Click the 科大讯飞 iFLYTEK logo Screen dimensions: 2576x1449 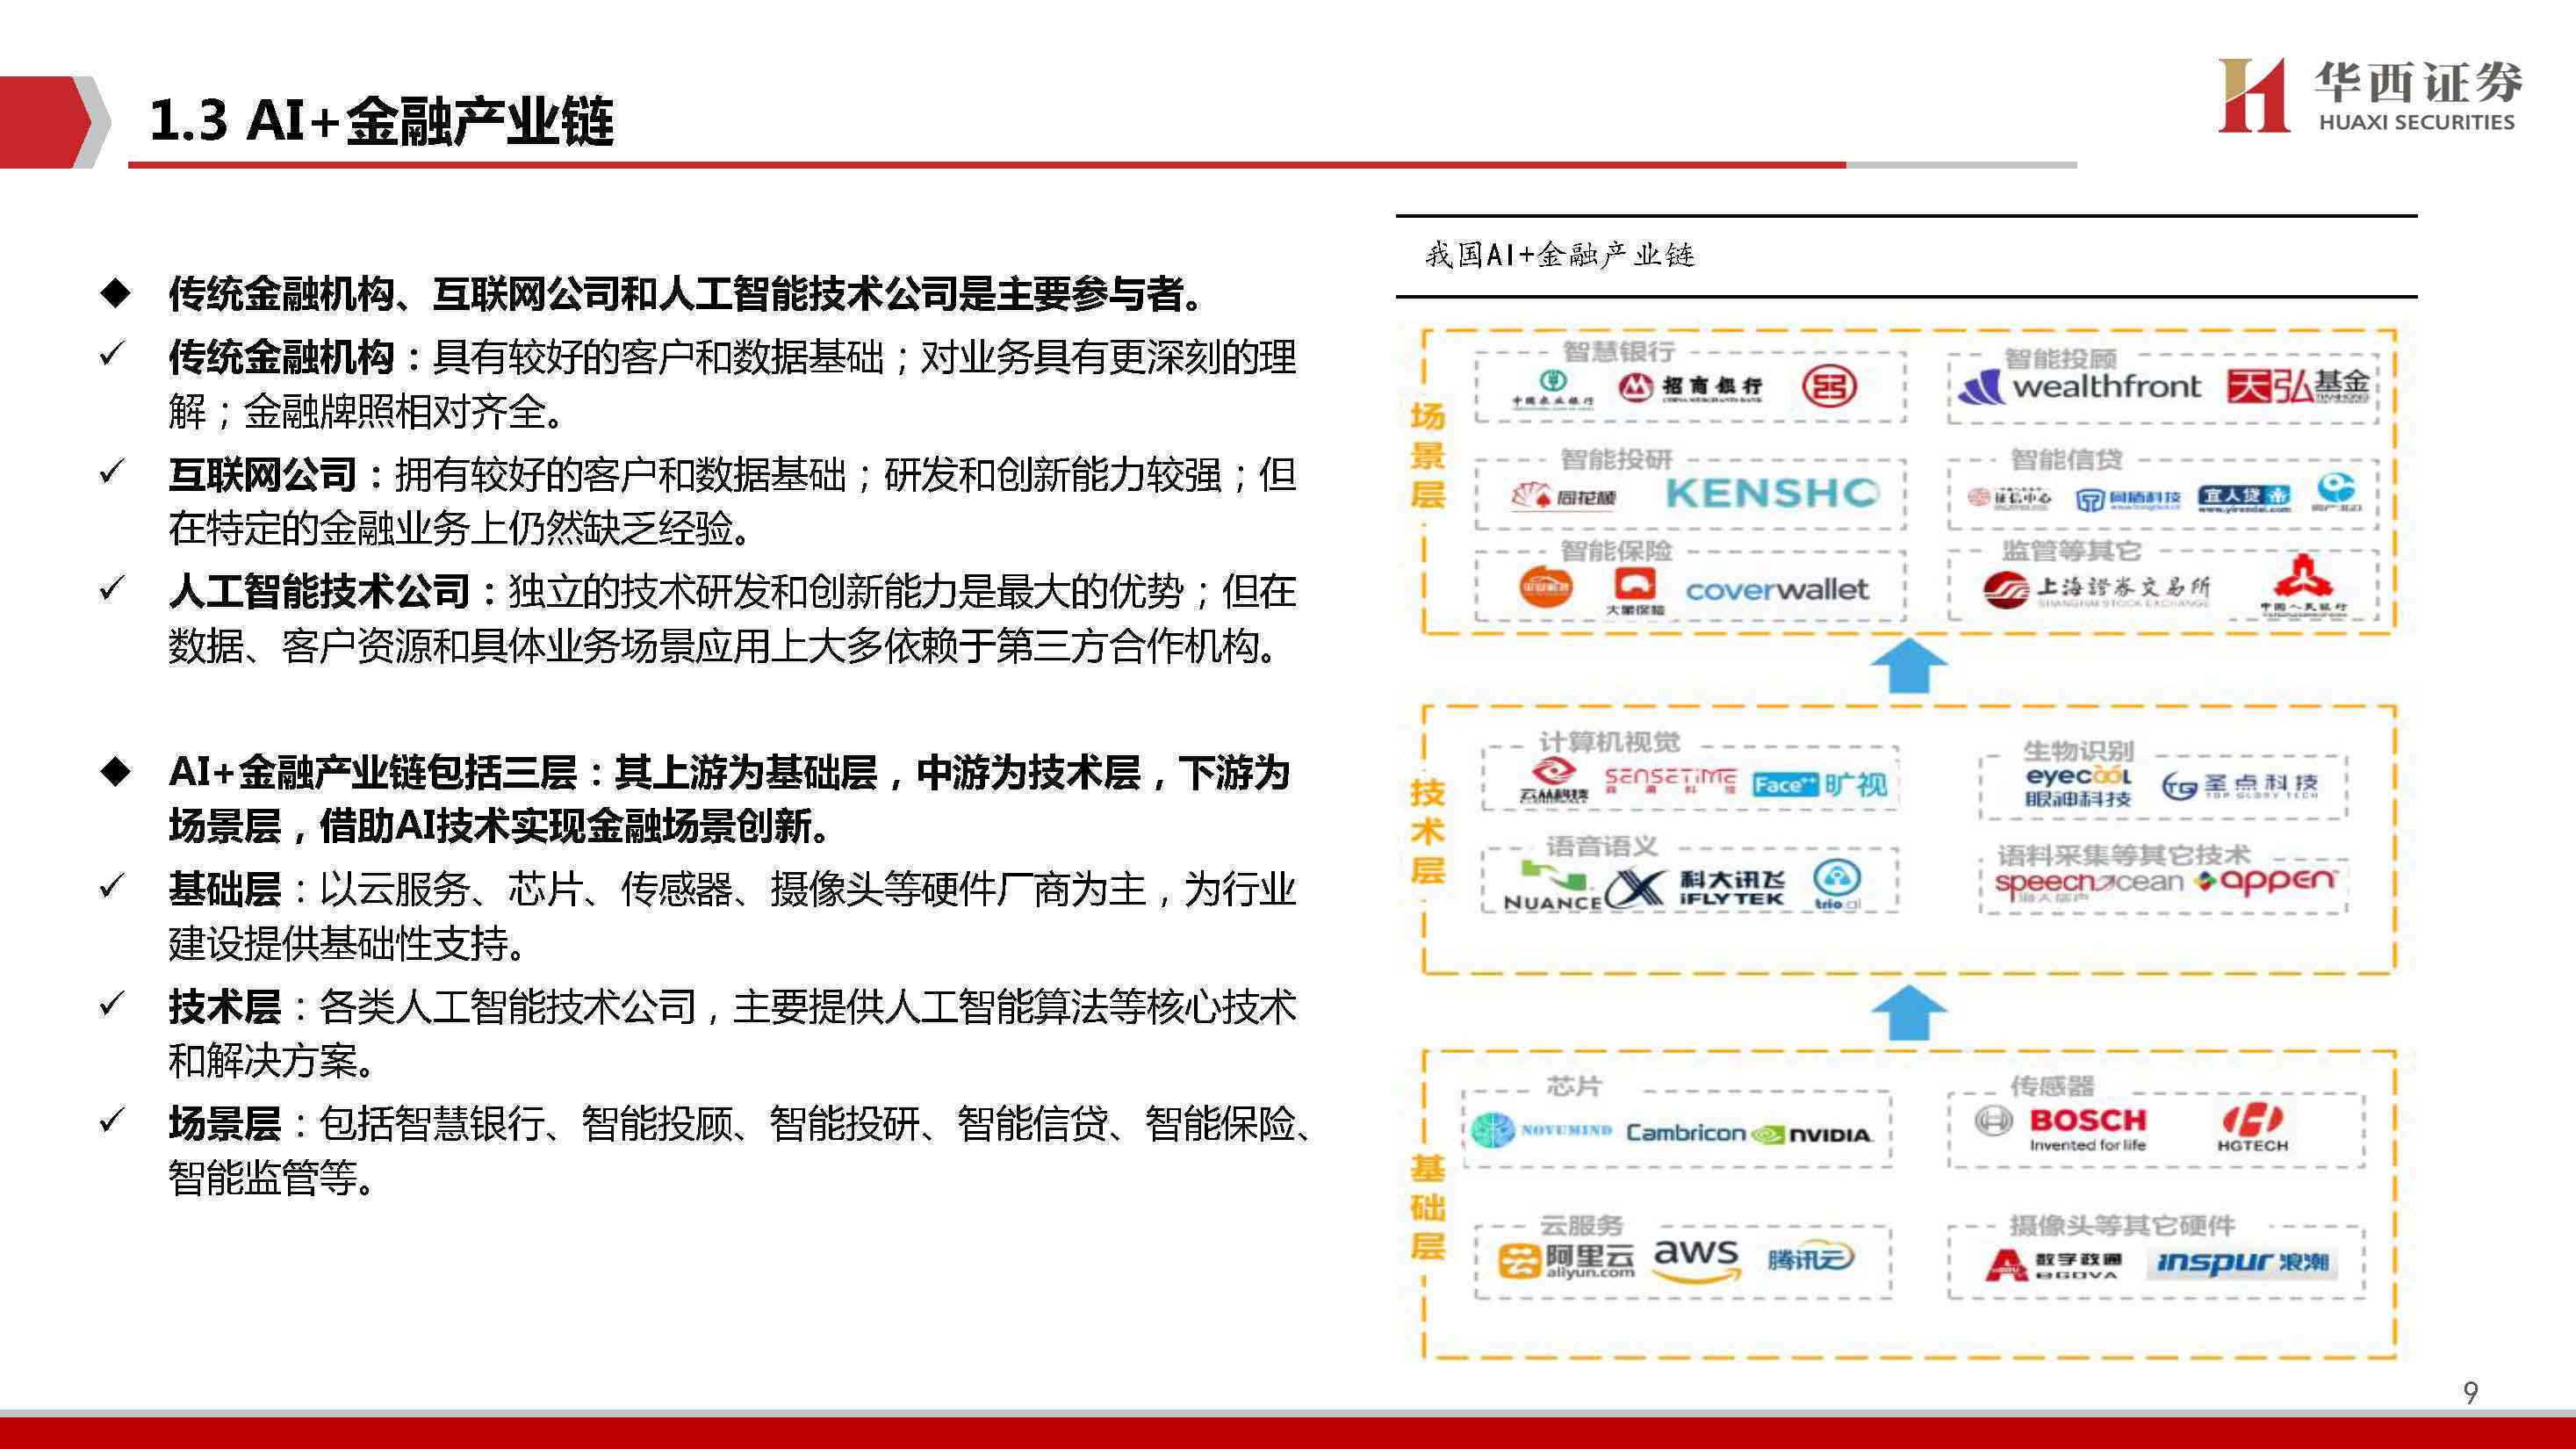1695,887
